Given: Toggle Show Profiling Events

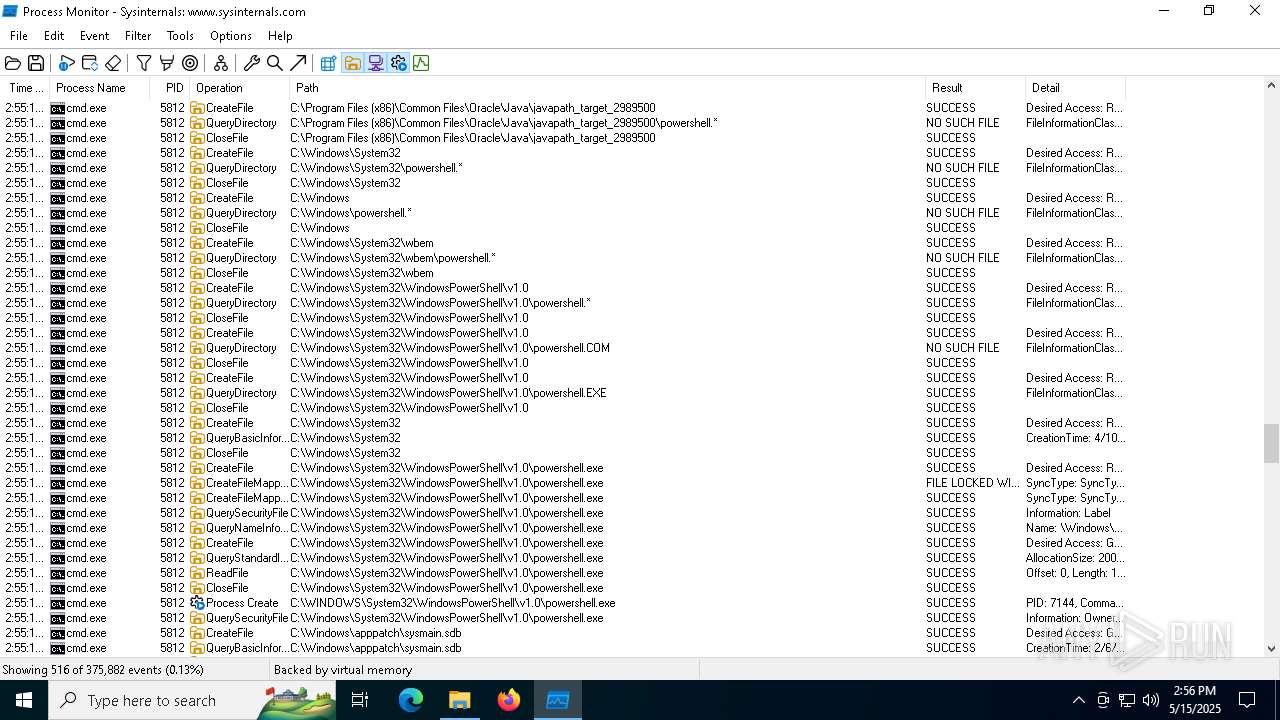Looking at the screenshot, I should click(x=421, y=63).
